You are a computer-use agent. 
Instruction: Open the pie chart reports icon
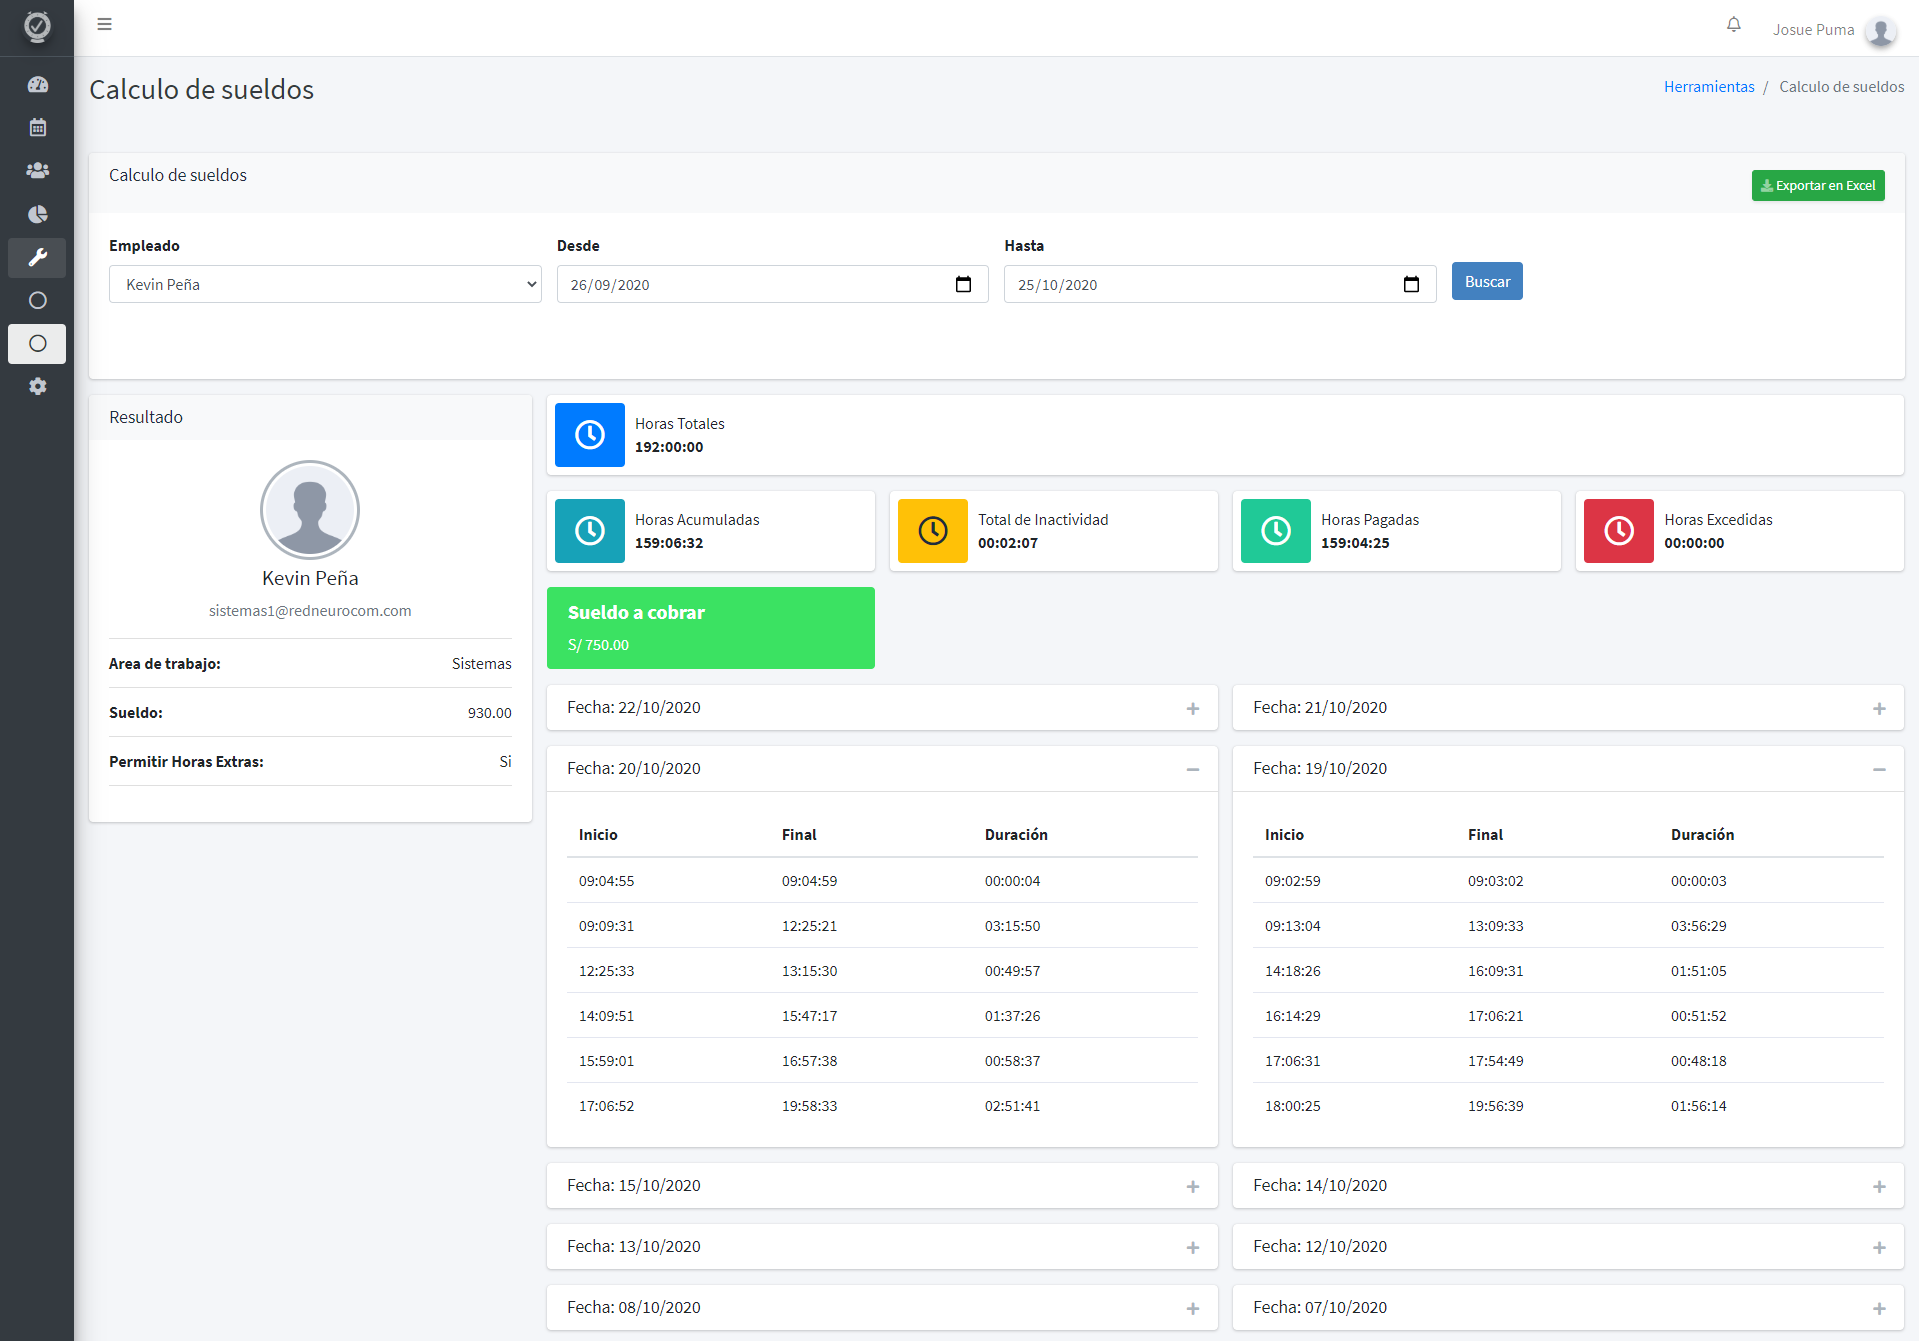tap(37, 214)
